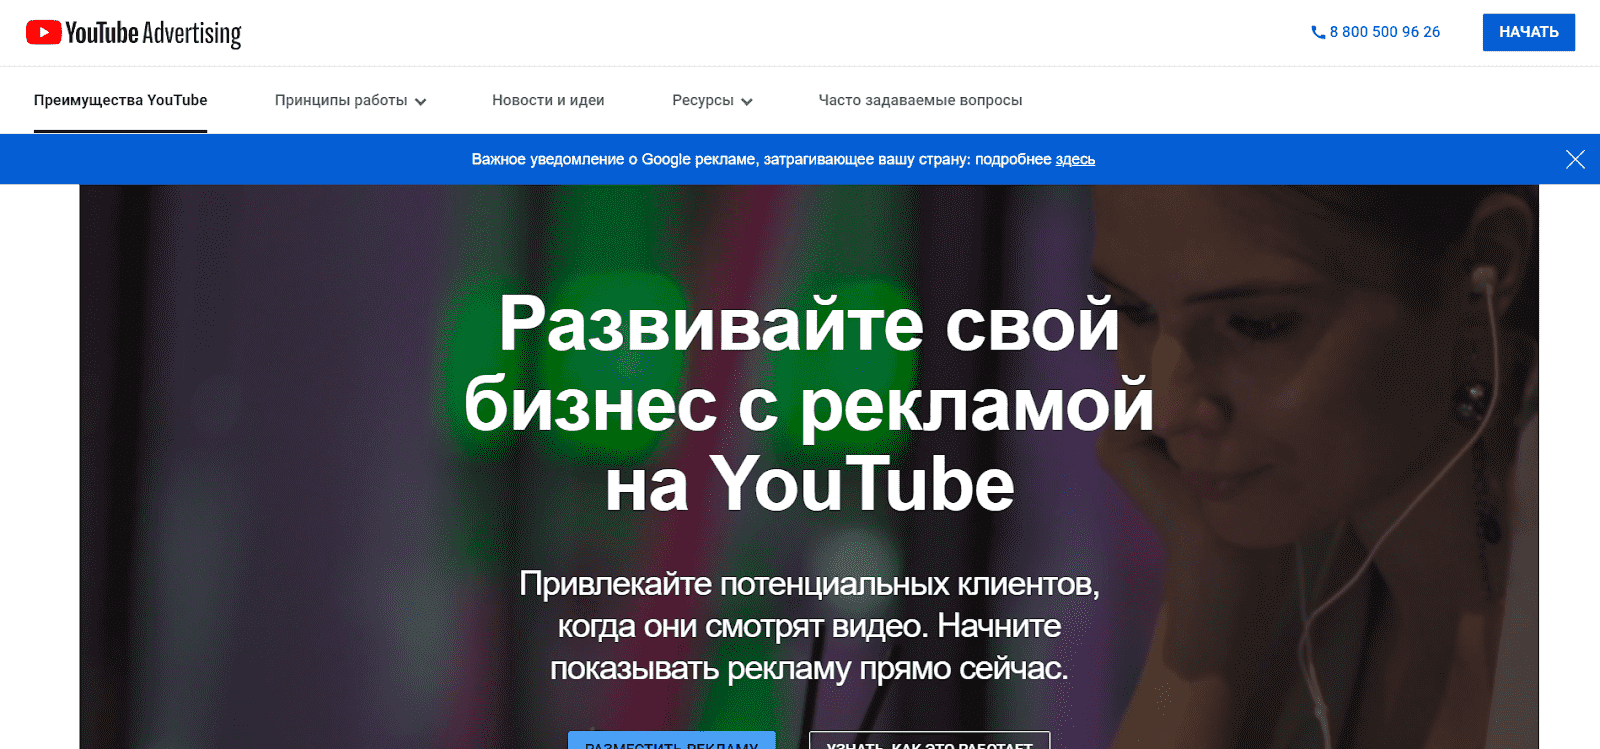Click the subtitle Привлекайте потенциальных клиентов
The height and width of the screenshot is (749, 1600).
809,625
